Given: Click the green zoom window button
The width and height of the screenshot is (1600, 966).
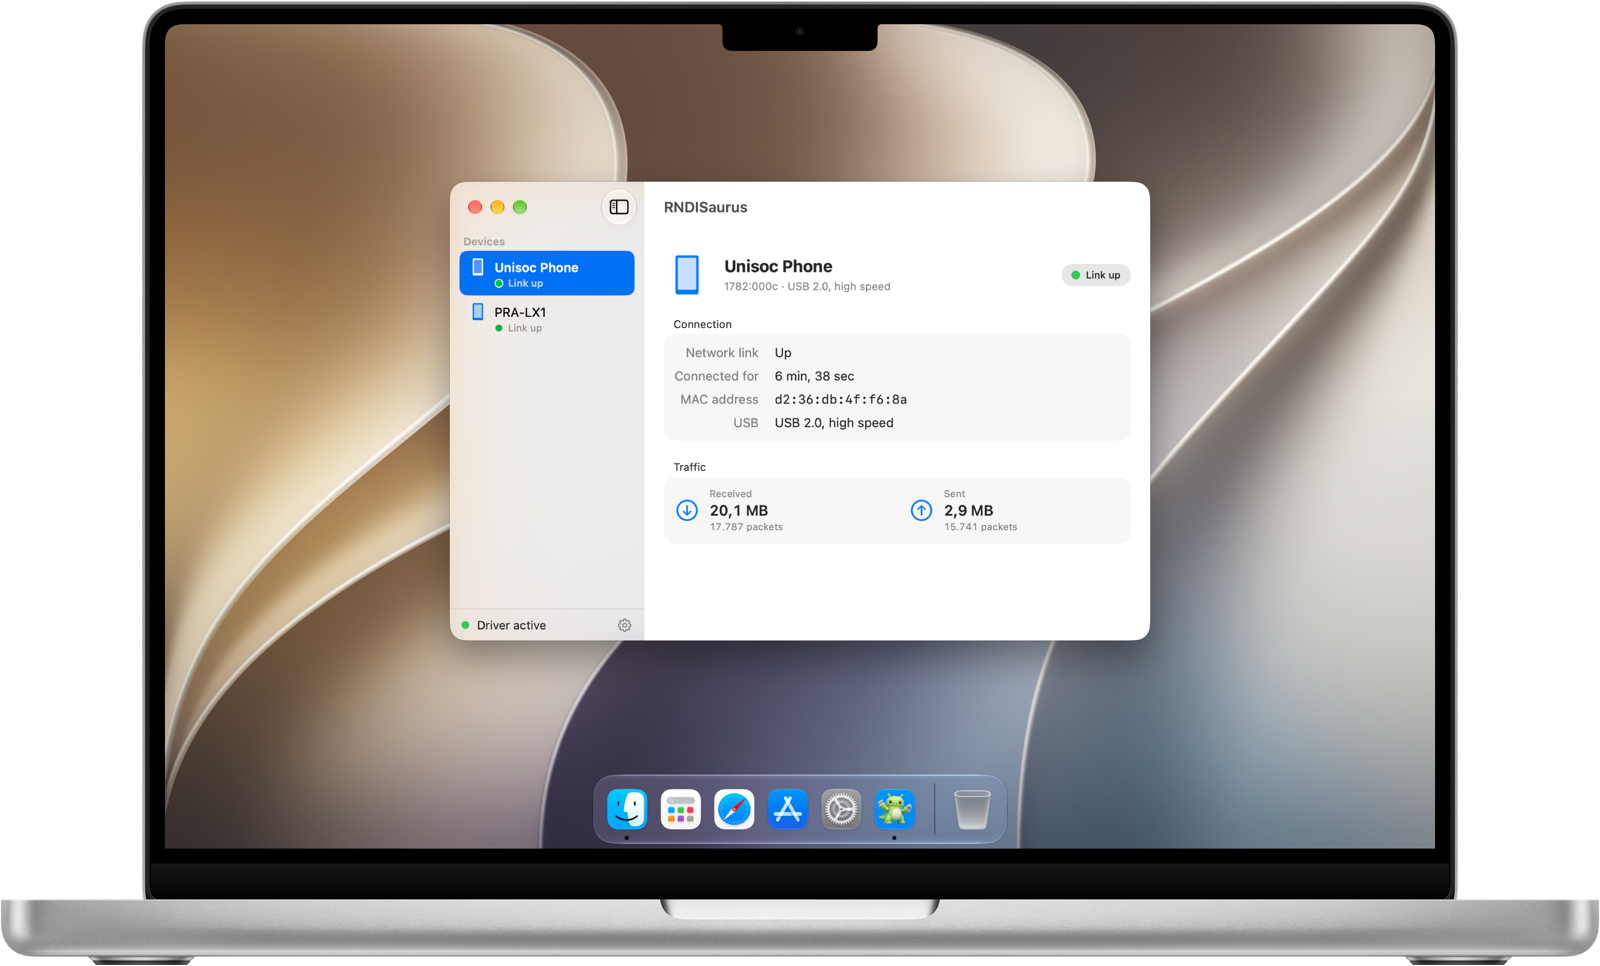Looking at the screenshot, I should tap(520, 207).
